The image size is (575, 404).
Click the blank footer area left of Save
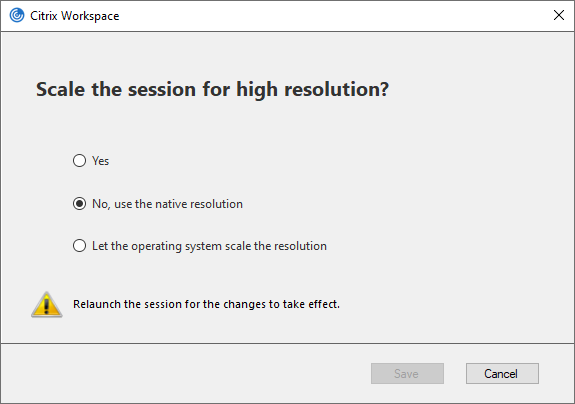click(183, 374)
